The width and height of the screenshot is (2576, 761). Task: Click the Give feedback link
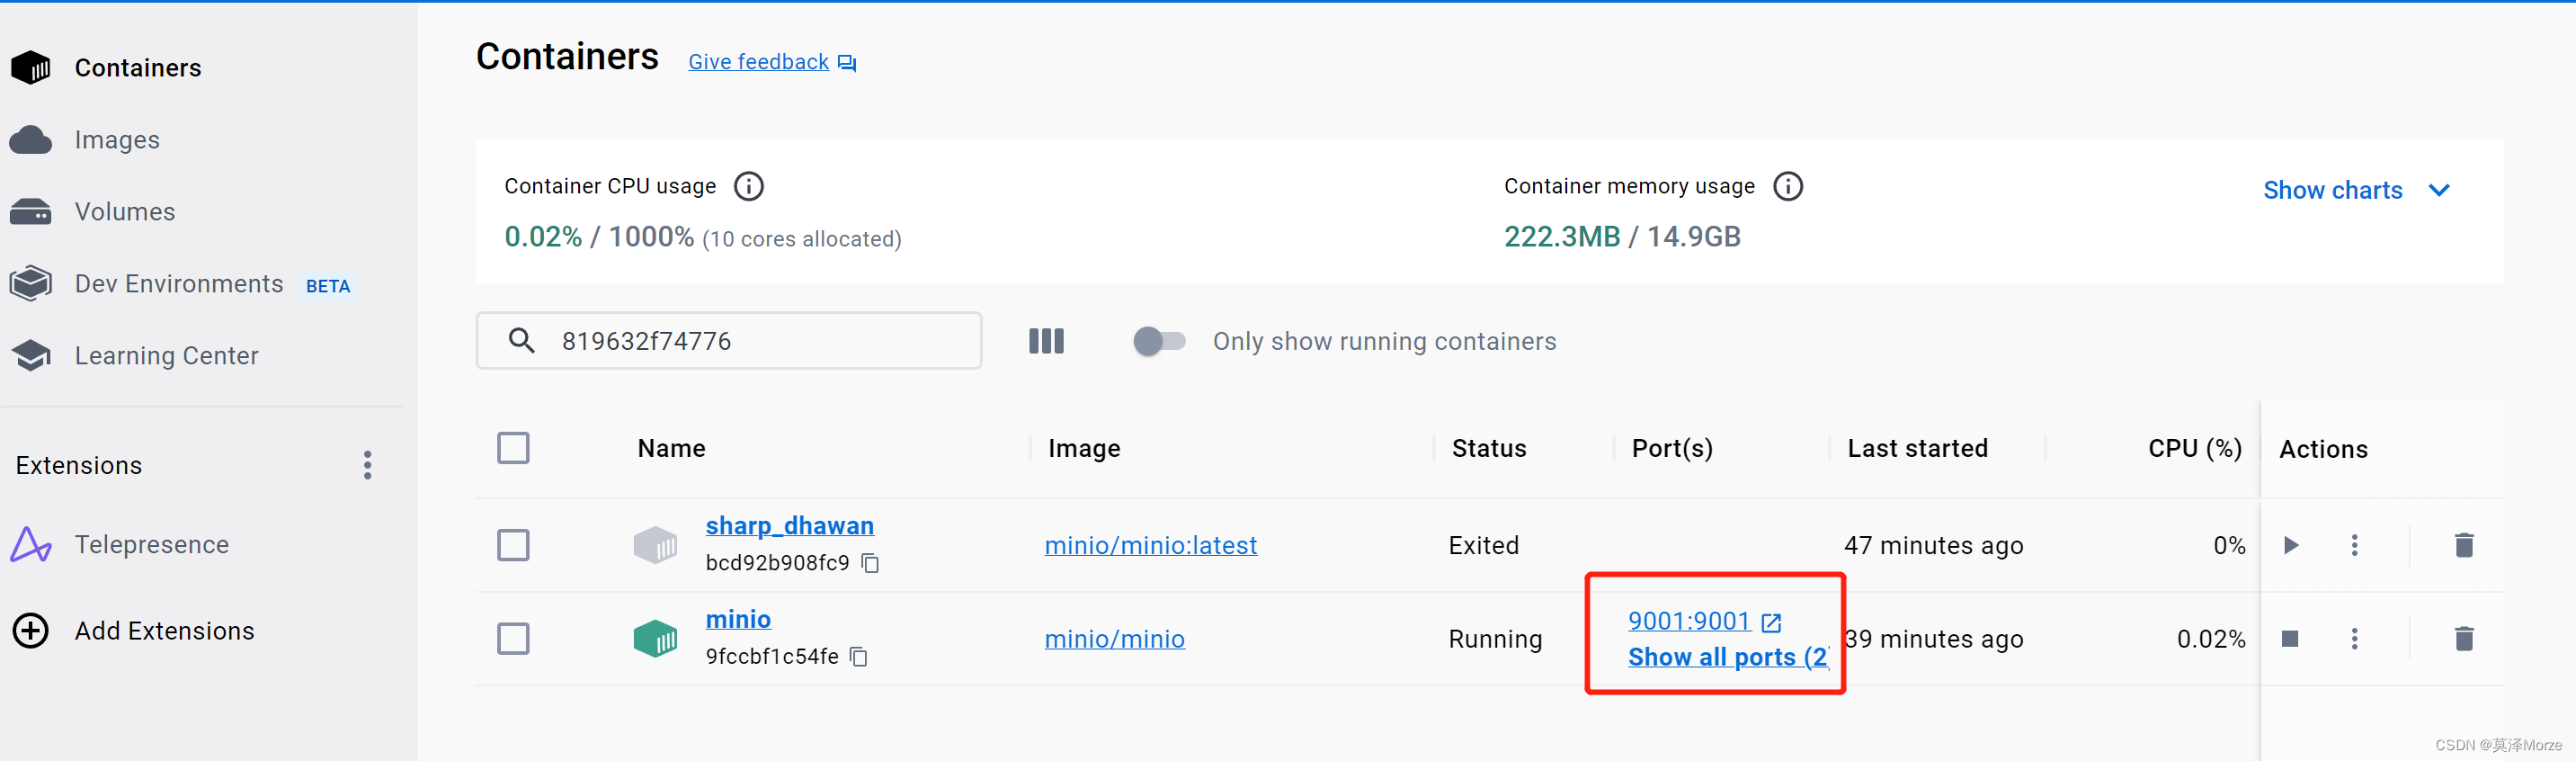tap(758, 62)
